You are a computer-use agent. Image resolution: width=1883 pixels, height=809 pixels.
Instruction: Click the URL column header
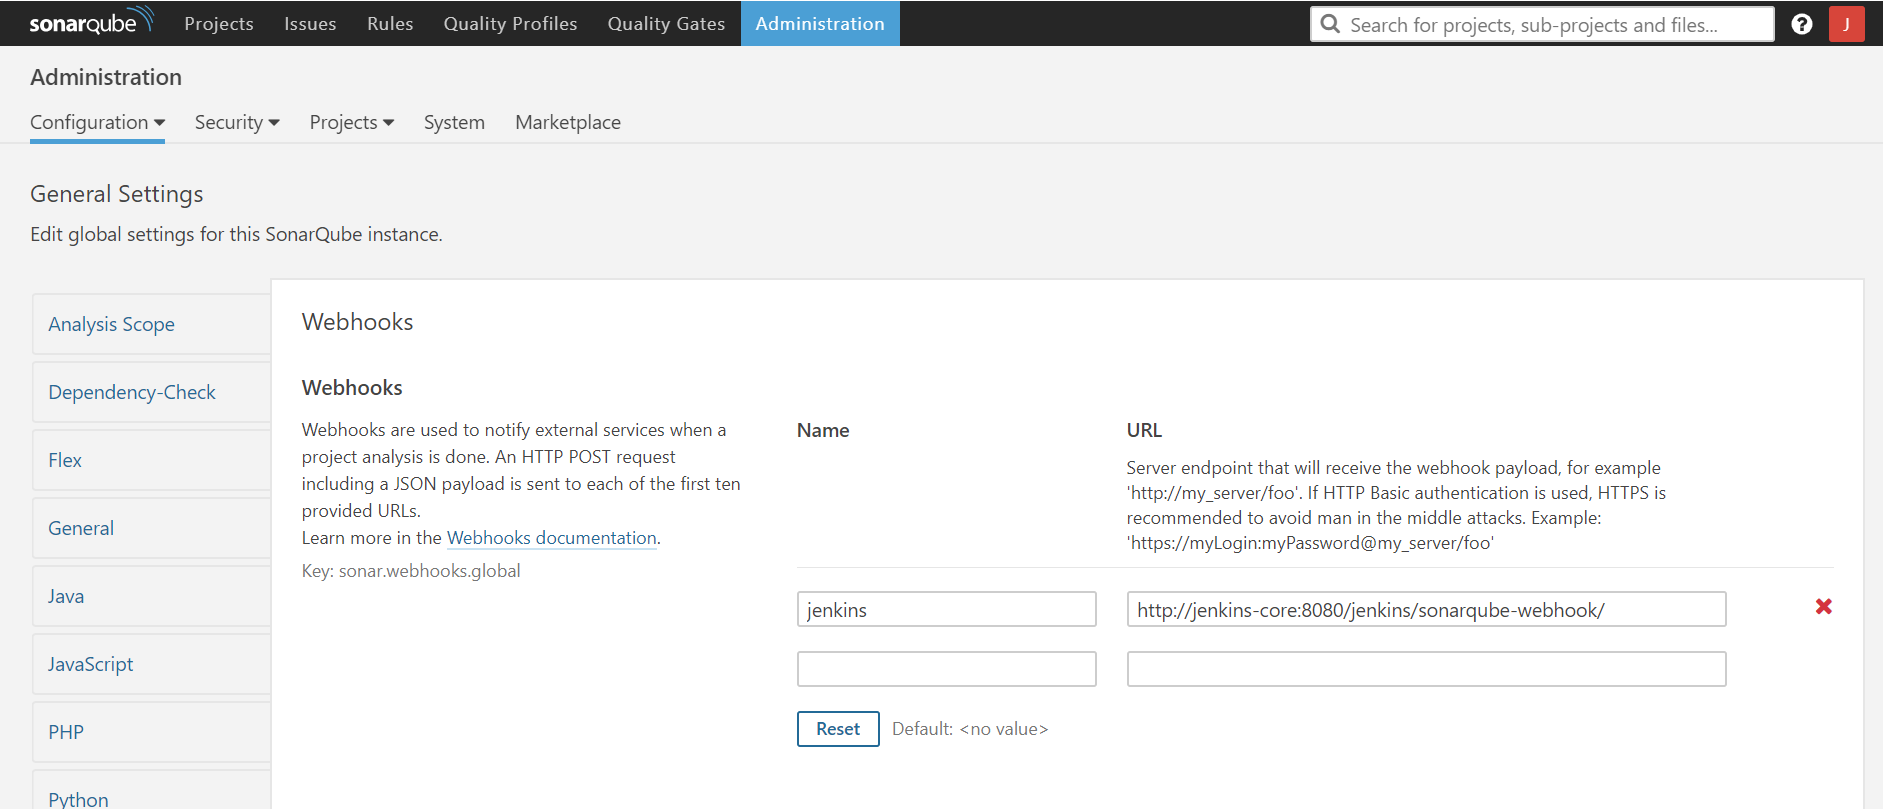tap(1144, 430)
